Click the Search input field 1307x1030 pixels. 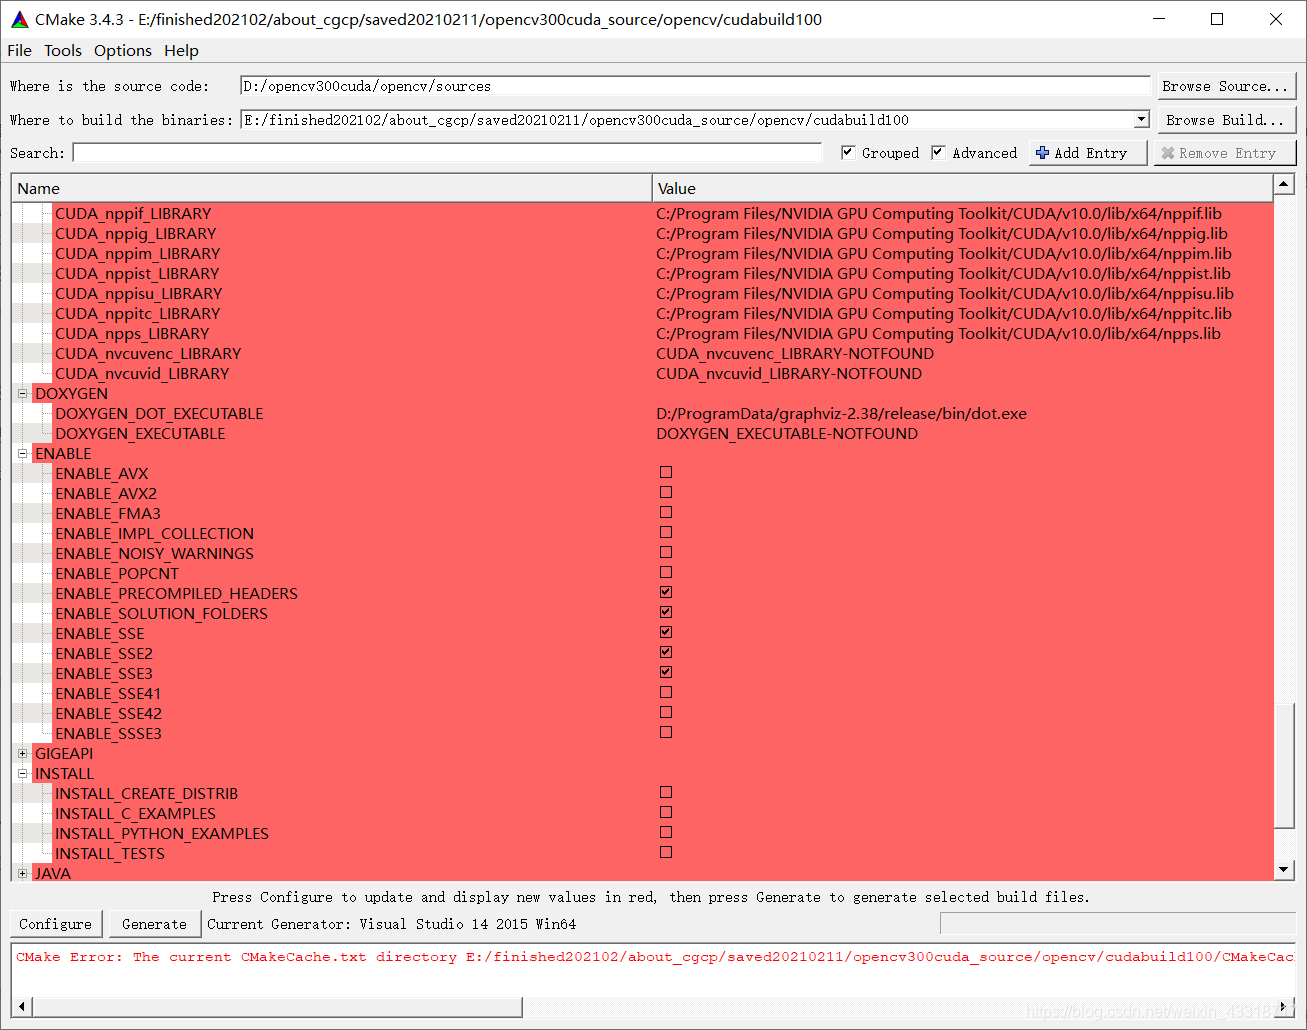click(447, 153)
